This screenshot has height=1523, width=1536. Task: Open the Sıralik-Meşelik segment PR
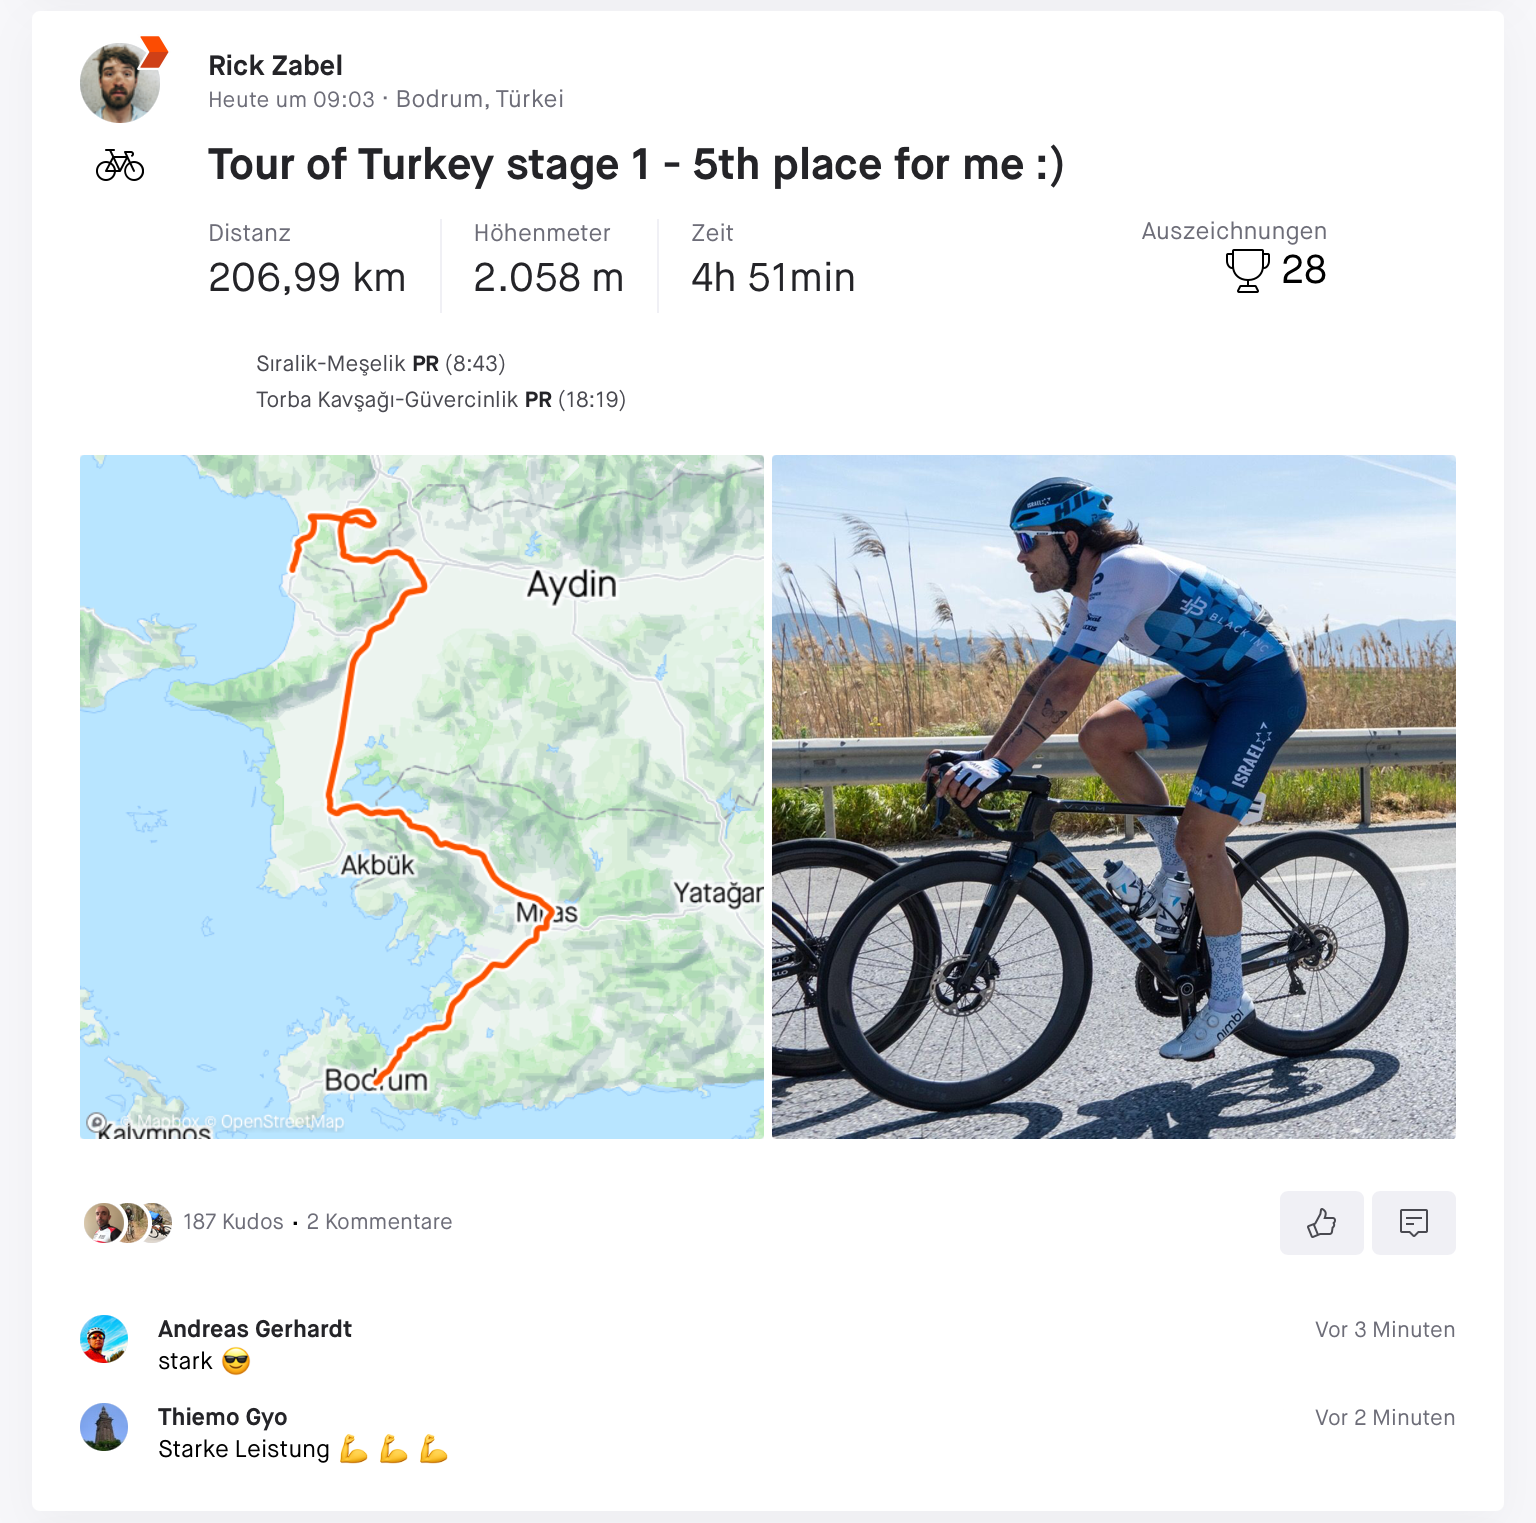380,363
